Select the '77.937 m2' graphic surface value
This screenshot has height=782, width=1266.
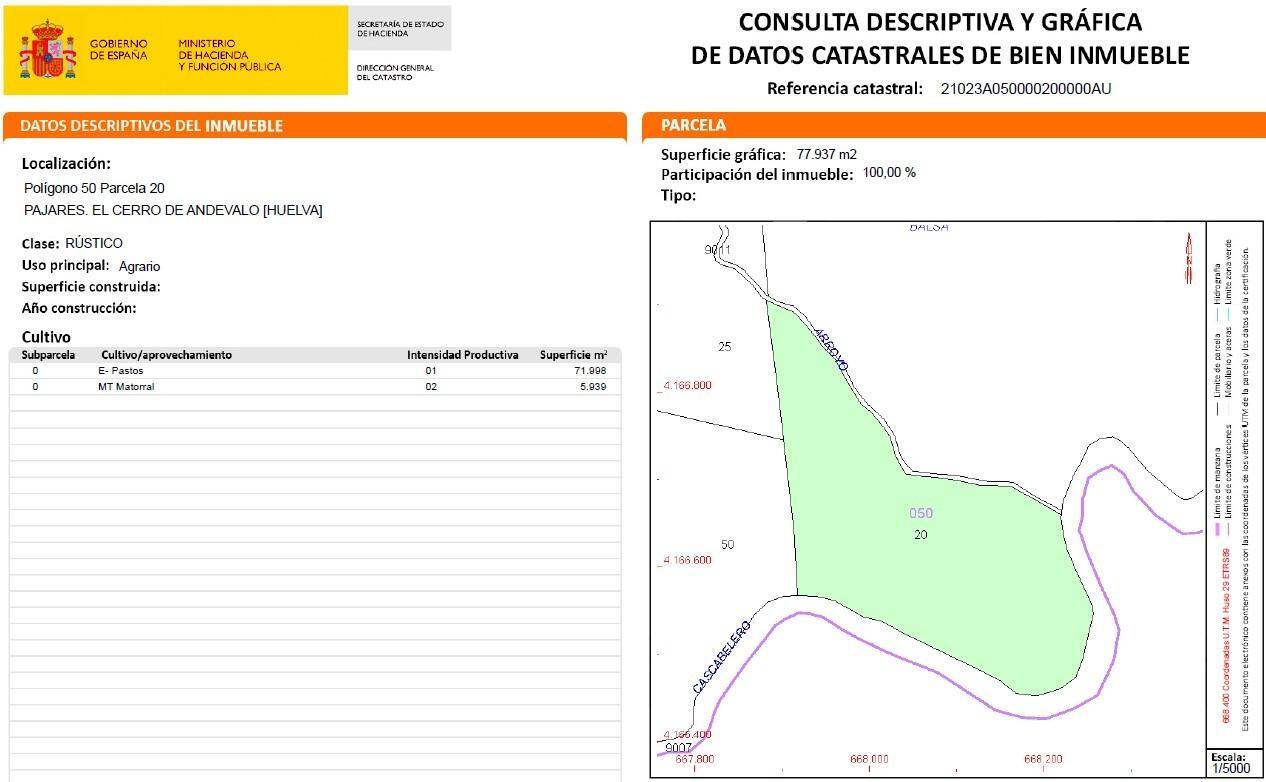click(827, 154)
